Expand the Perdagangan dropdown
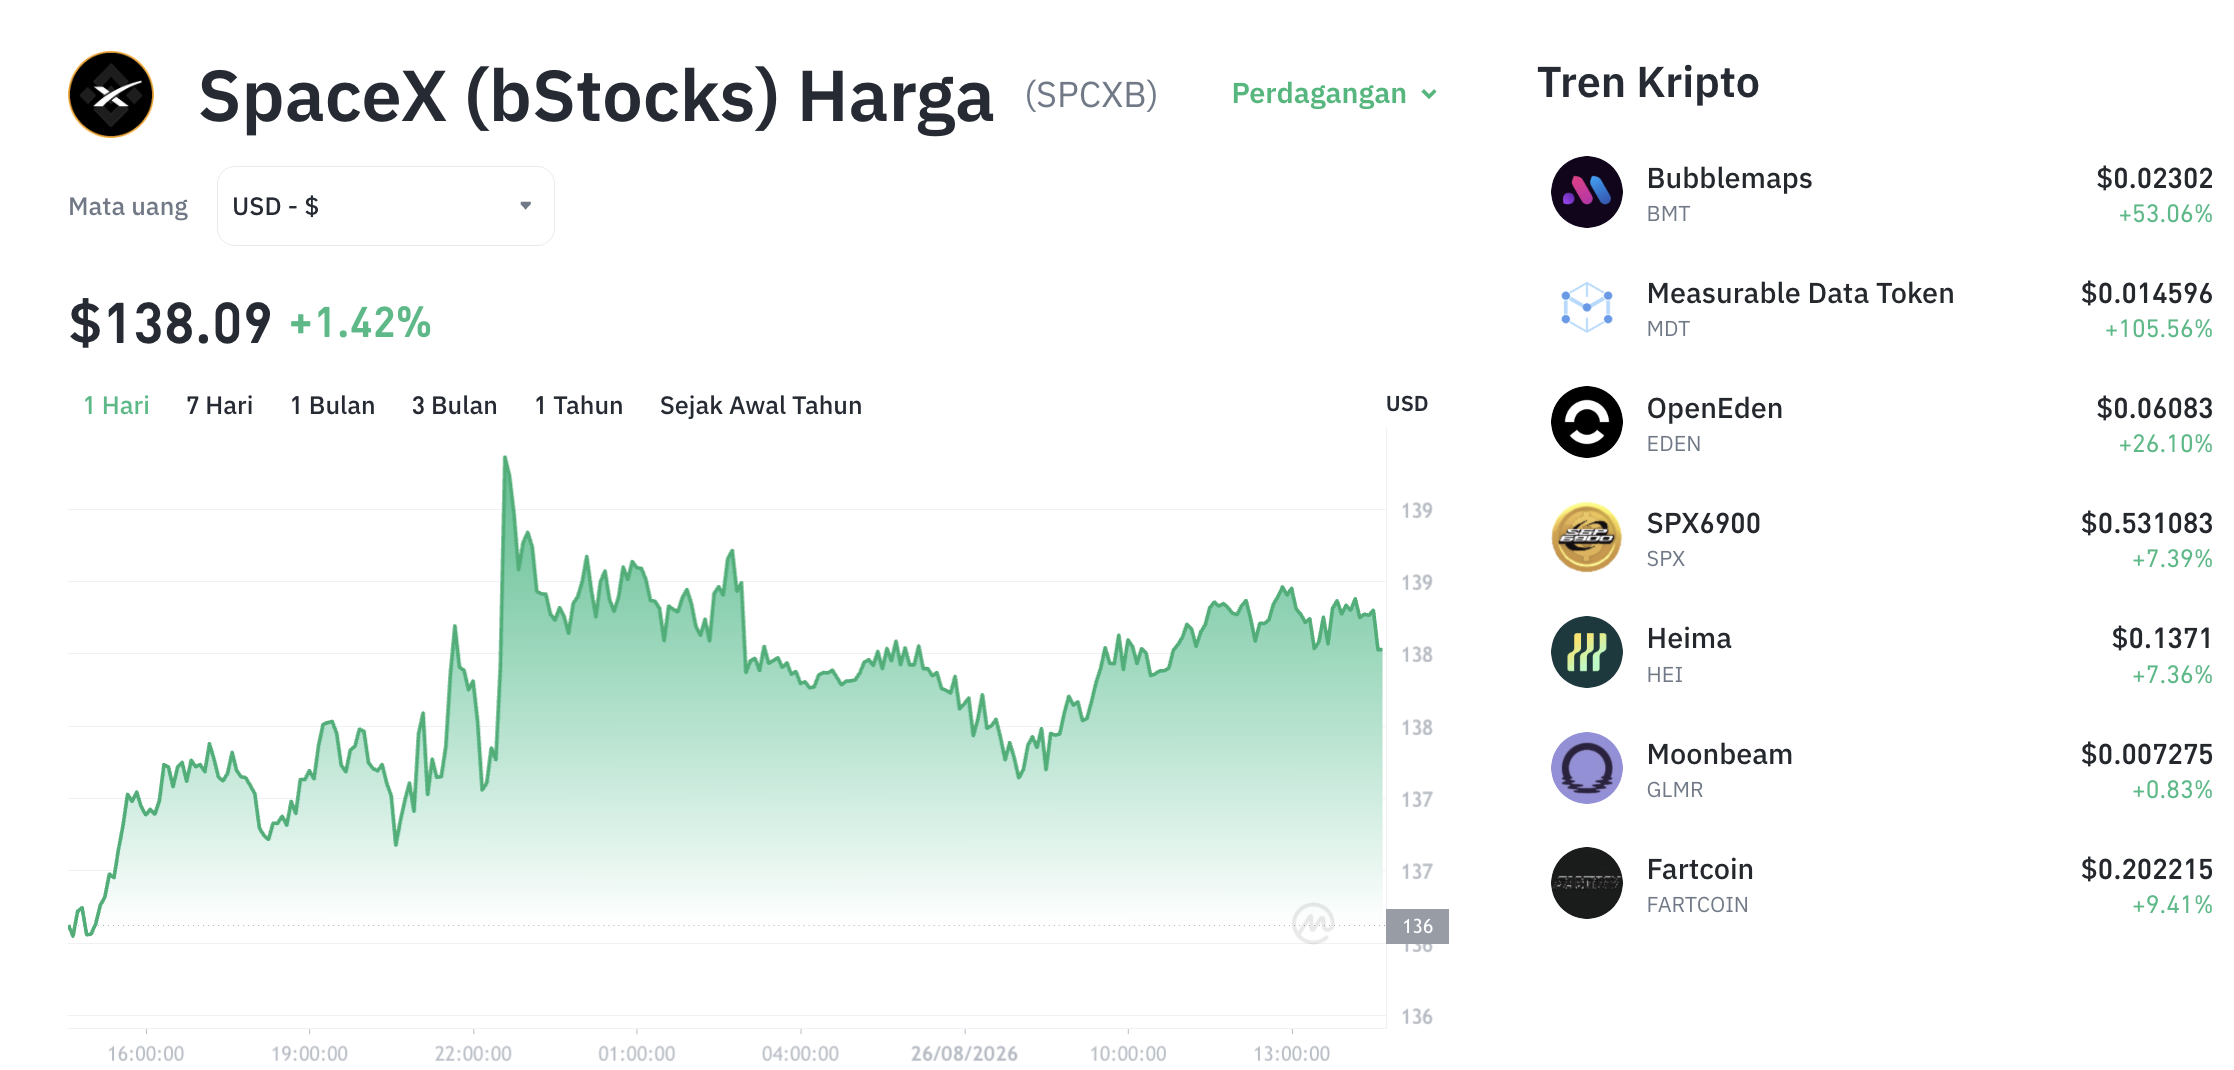Image resolution: width=2234 pixels, height=1070 pixels. point(1334,94)
